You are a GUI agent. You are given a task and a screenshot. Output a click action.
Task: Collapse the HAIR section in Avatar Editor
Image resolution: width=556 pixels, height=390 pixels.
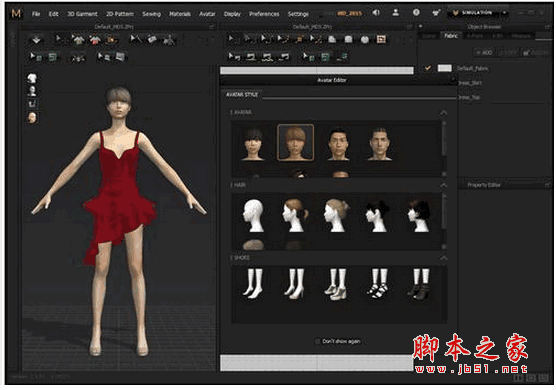click(443, 185)
